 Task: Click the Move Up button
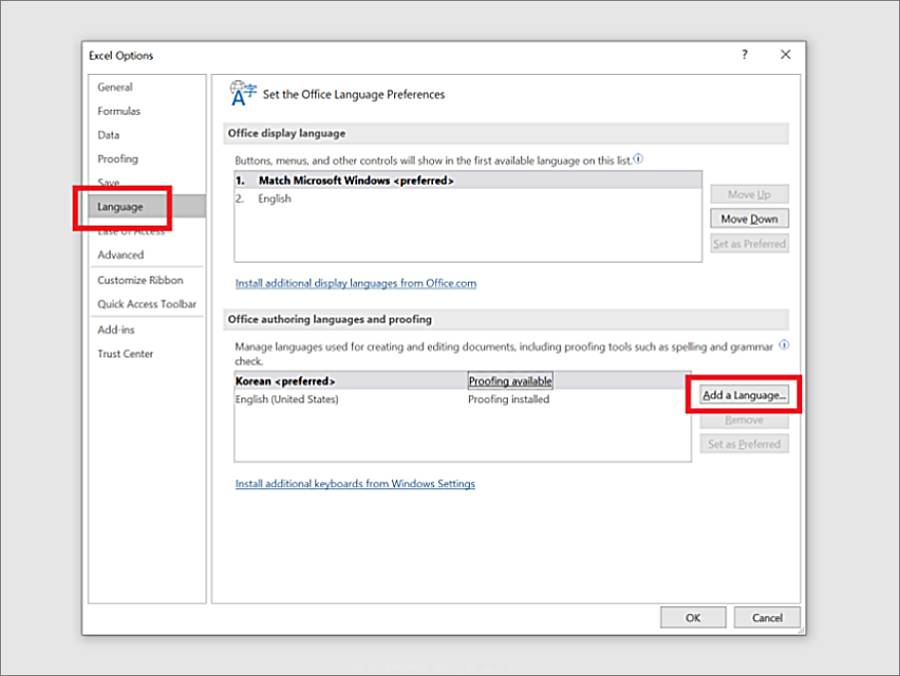749,195
